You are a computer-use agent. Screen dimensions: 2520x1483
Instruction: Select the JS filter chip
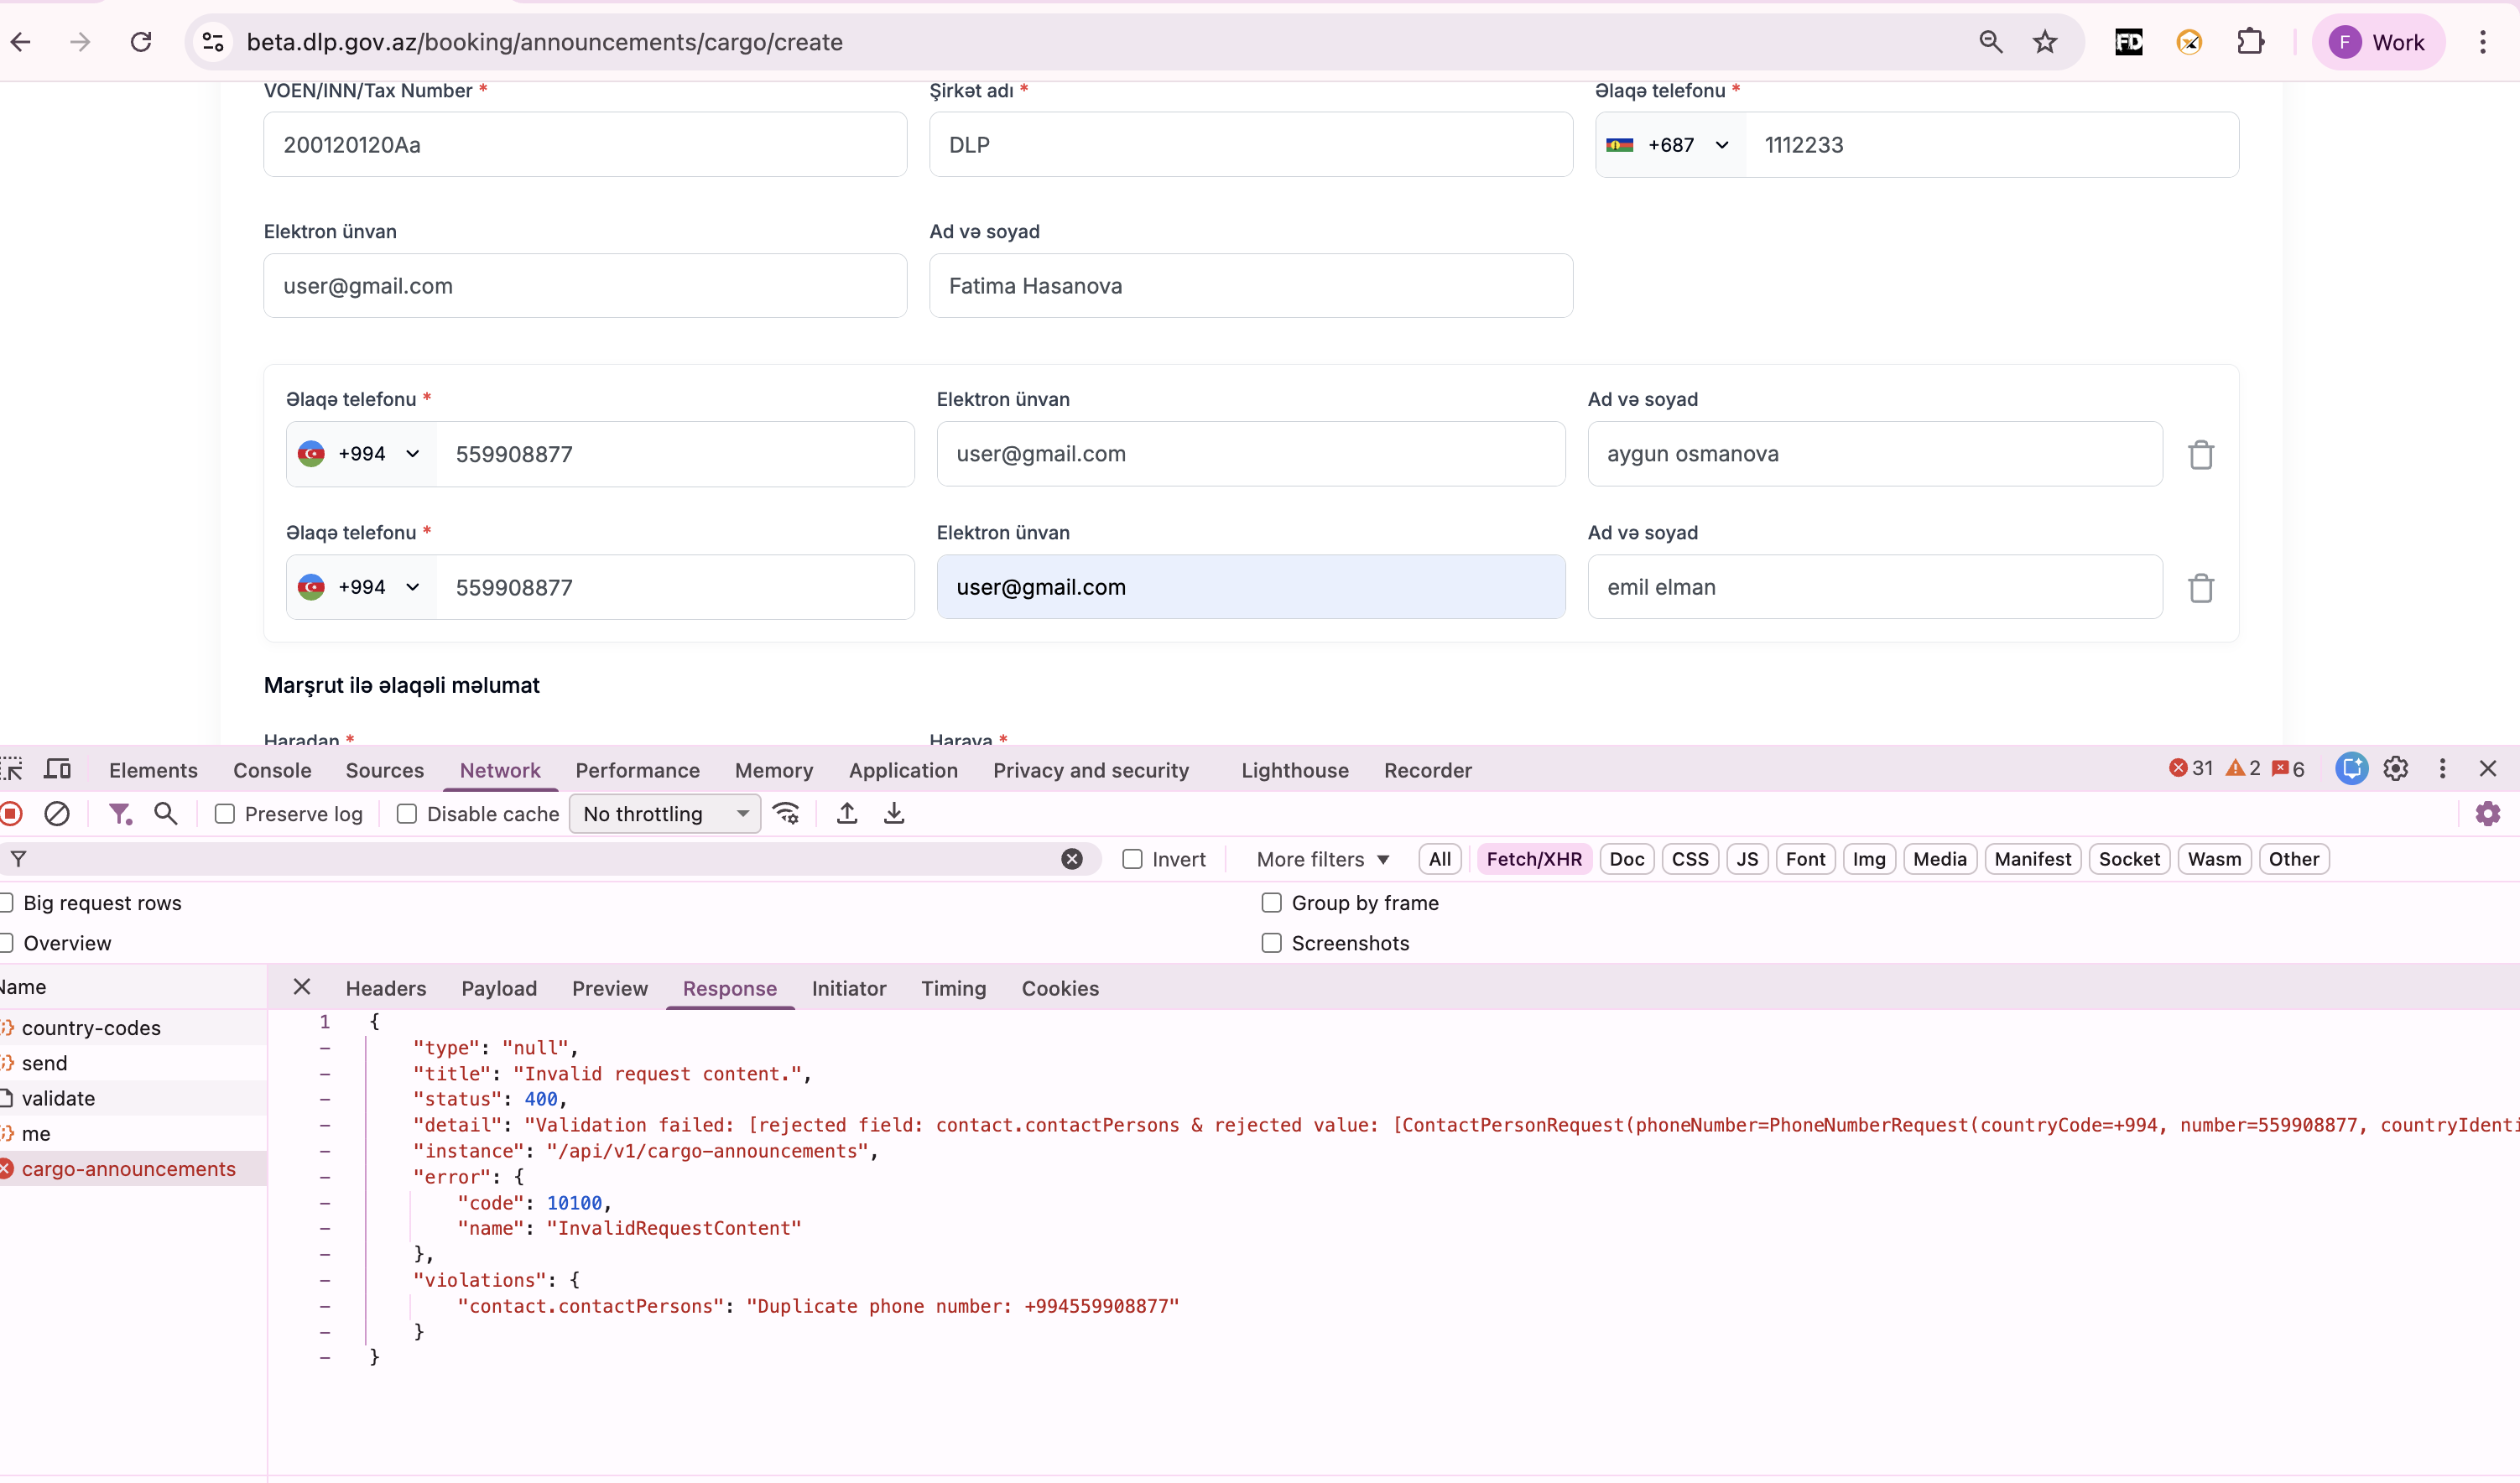(x=1747, y=859)
